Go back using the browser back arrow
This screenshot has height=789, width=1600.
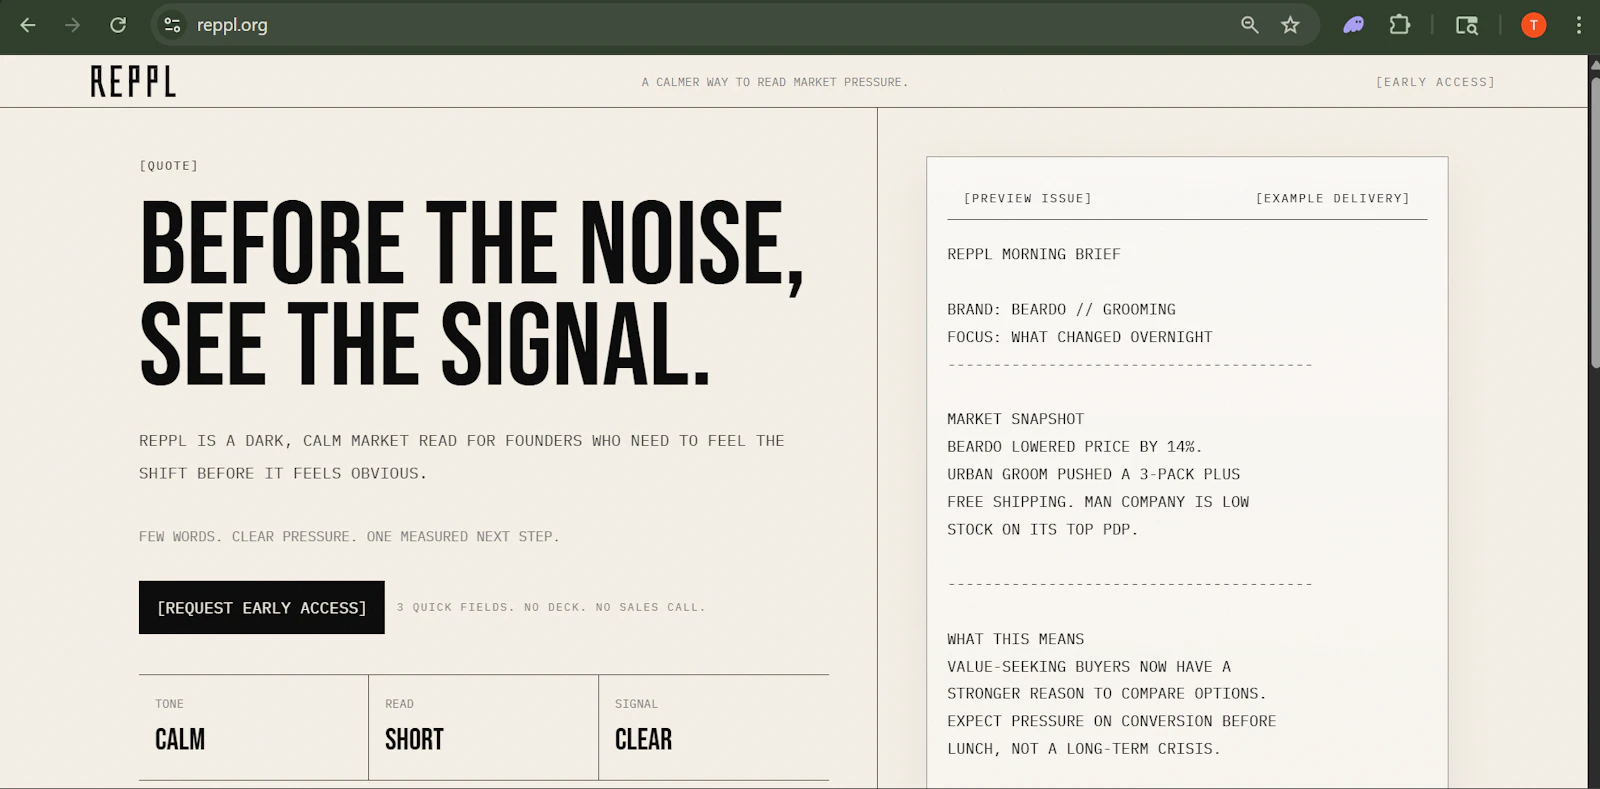(x=28, y=25)
